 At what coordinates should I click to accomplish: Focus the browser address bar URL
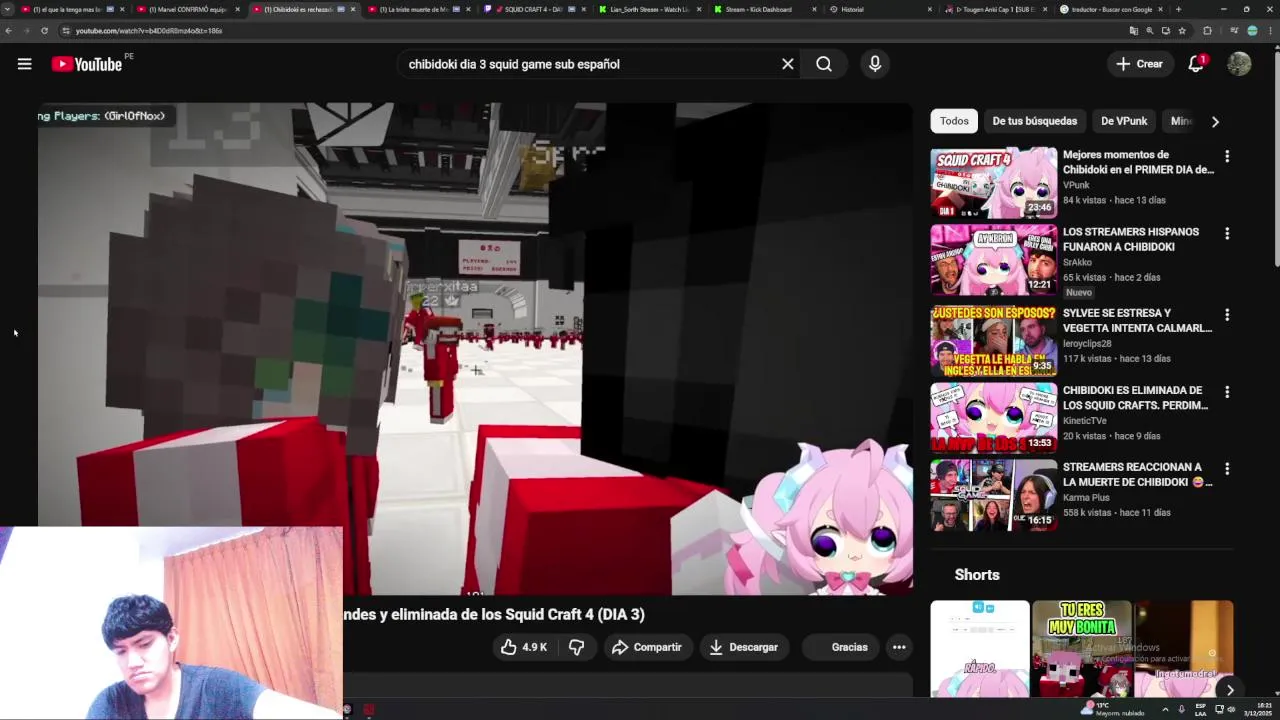[x=149, y=31]
